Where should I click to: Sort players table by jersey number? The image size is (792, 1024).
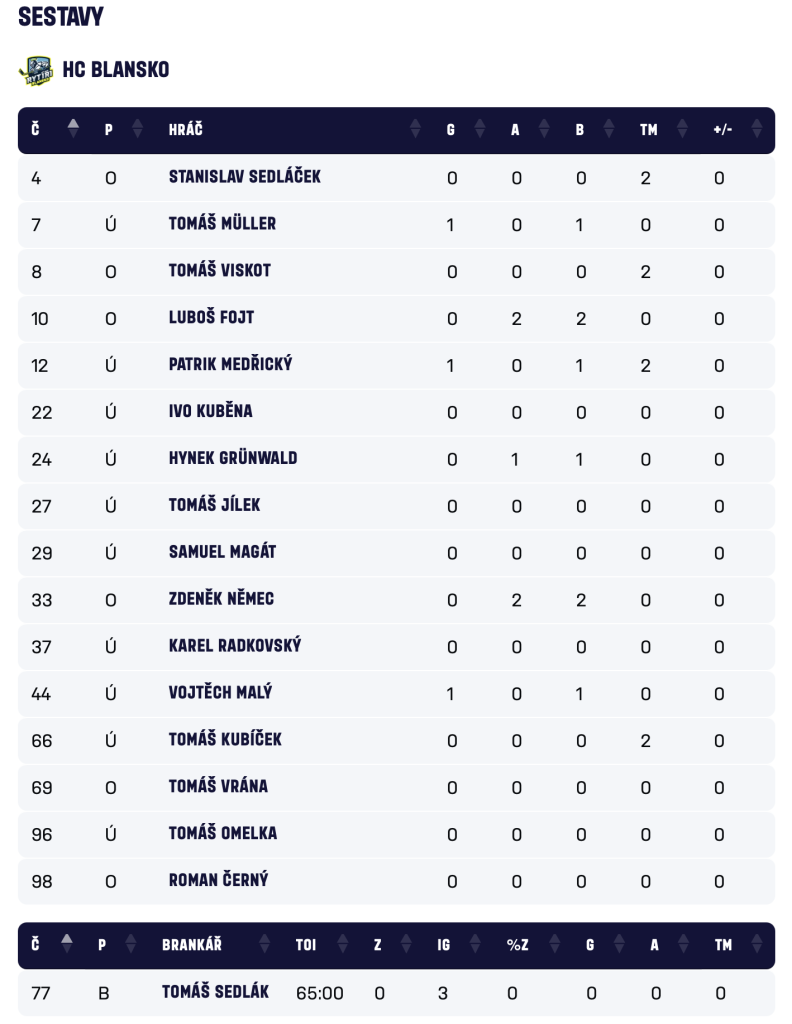72,130
